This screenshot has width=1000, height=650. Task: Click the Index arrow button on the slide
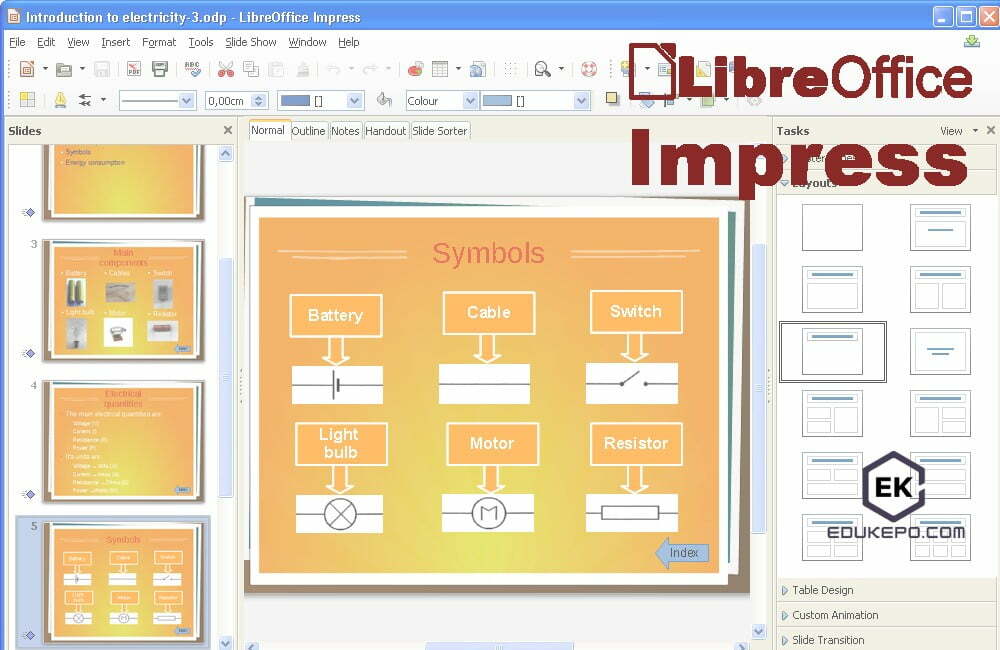point(682,552)
